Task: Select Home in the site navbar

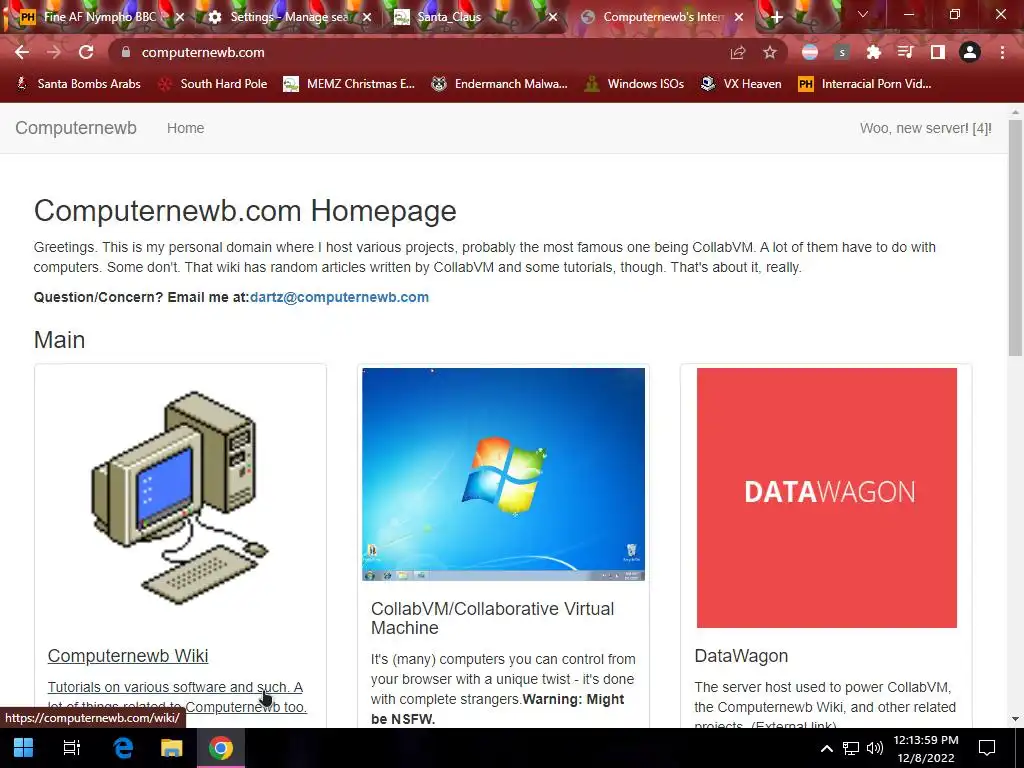Action: [185, 128]
